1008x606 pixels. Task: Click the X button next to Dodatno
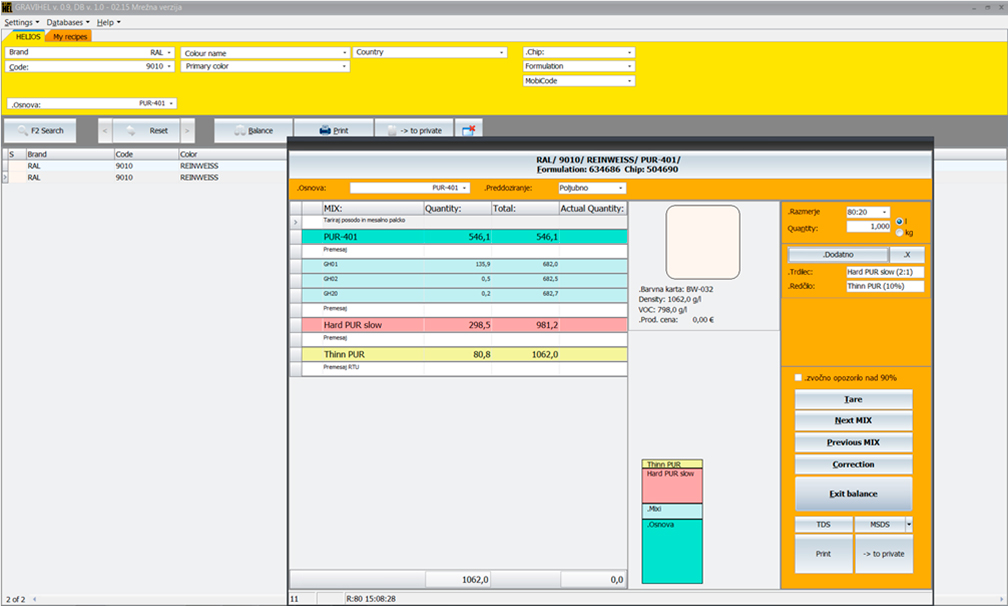[907, 254]
